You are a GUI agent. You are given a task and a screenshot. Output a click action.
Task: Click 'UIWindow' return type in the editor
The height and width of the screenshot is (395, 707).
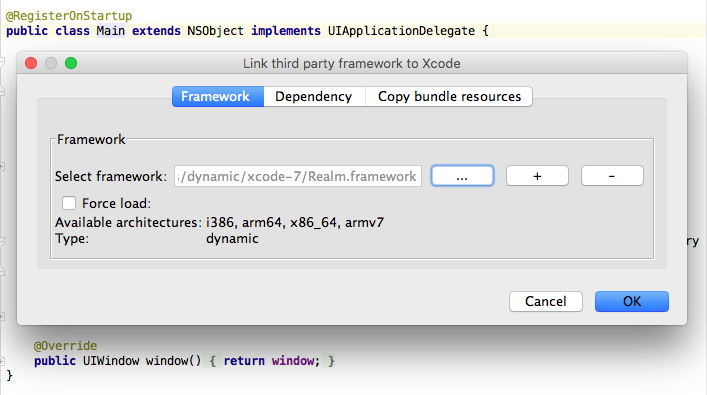pos(111,361)
